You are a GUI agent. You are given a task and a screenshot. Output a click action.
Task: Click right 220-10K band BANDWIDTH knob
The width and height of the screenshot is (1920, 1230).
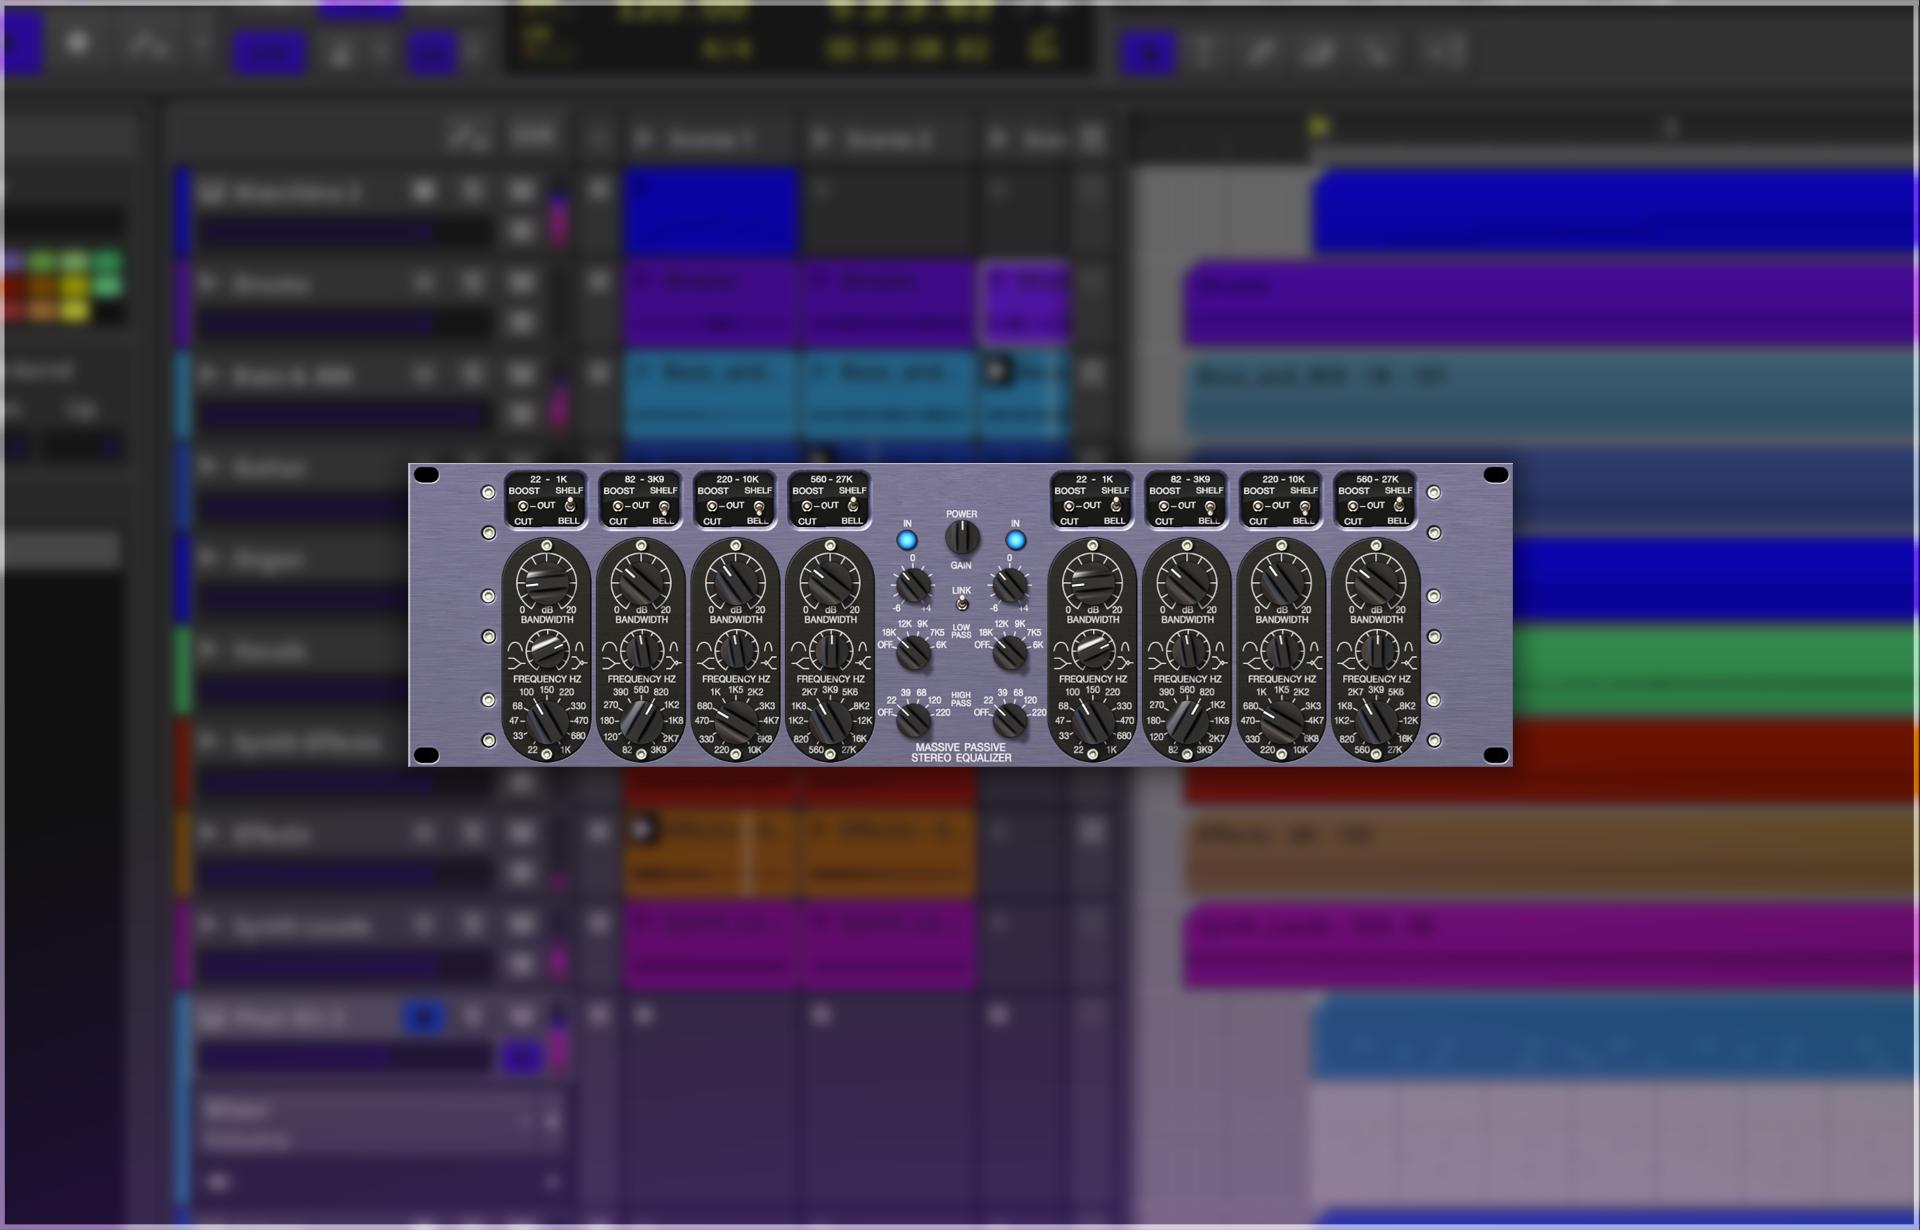click(x=1281, y=651)
